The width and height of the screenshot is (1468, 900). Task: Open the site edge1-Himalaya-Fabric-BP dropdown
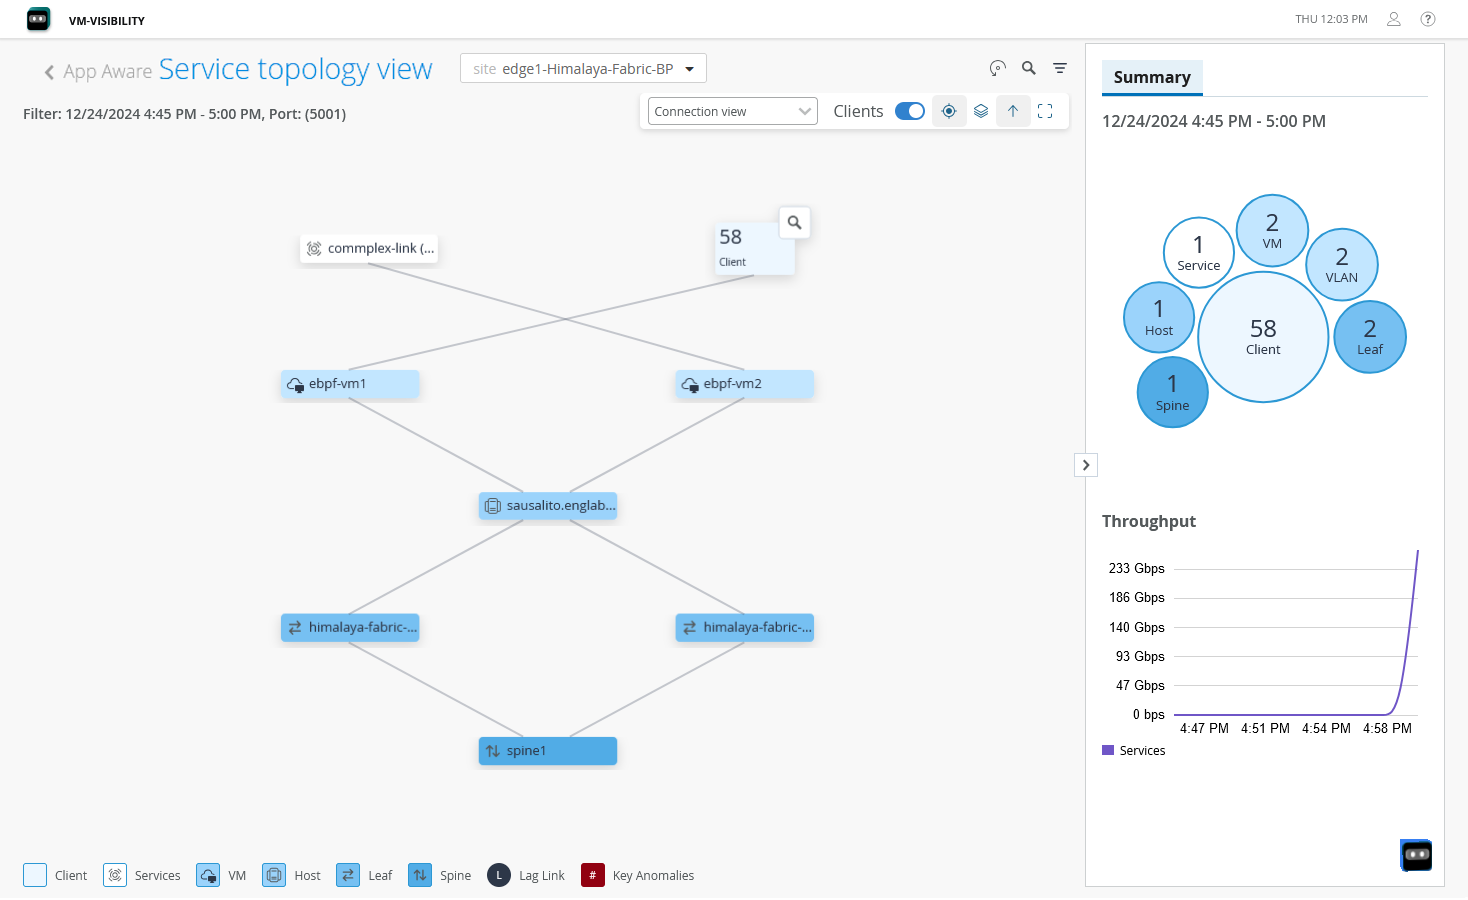click(x=583, y=68)
